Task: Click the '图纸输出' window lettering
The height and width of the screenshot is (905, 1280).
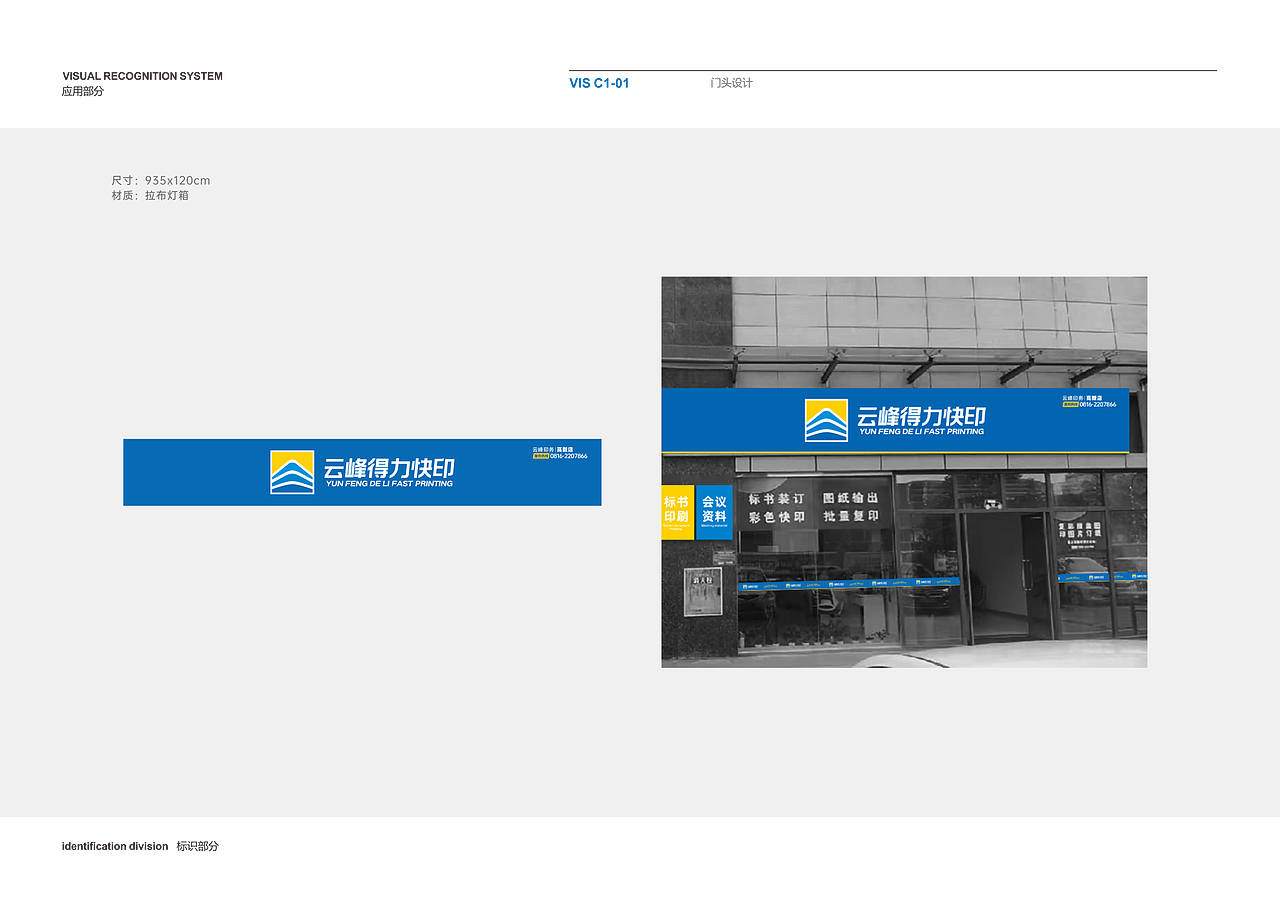Action: 851,497
